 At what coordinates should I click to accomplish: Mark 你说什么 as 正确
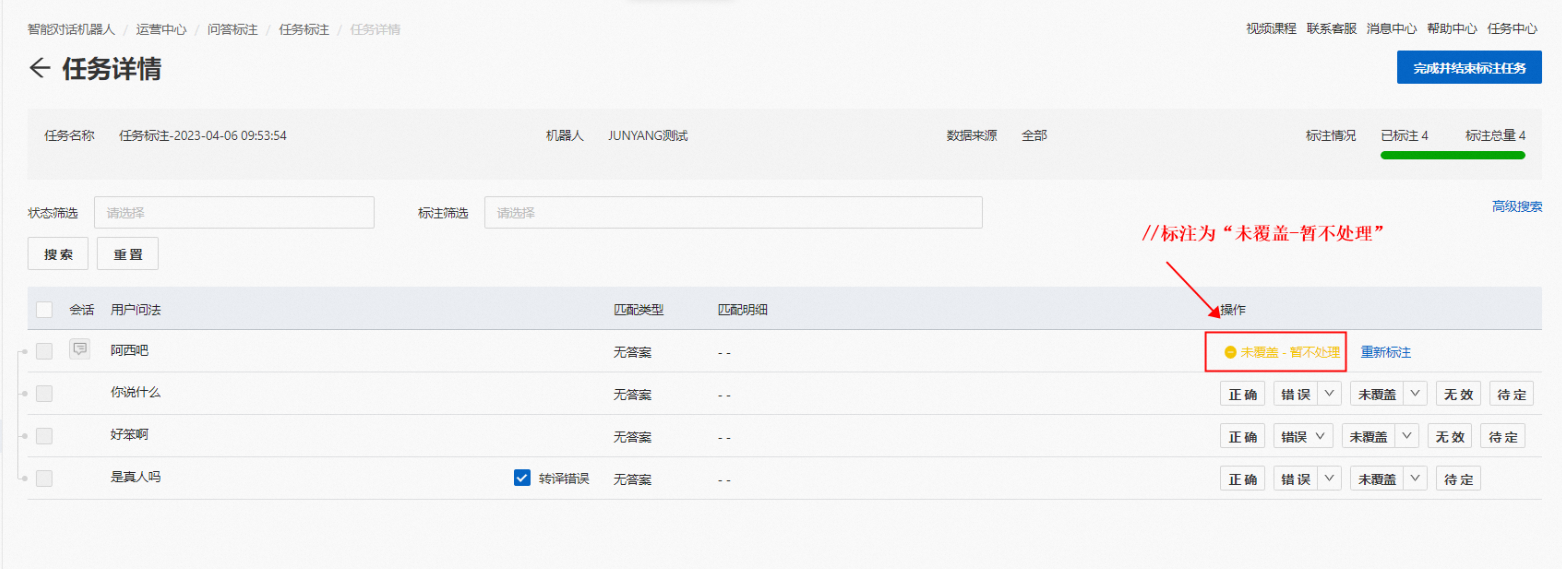pos(1242,394)
